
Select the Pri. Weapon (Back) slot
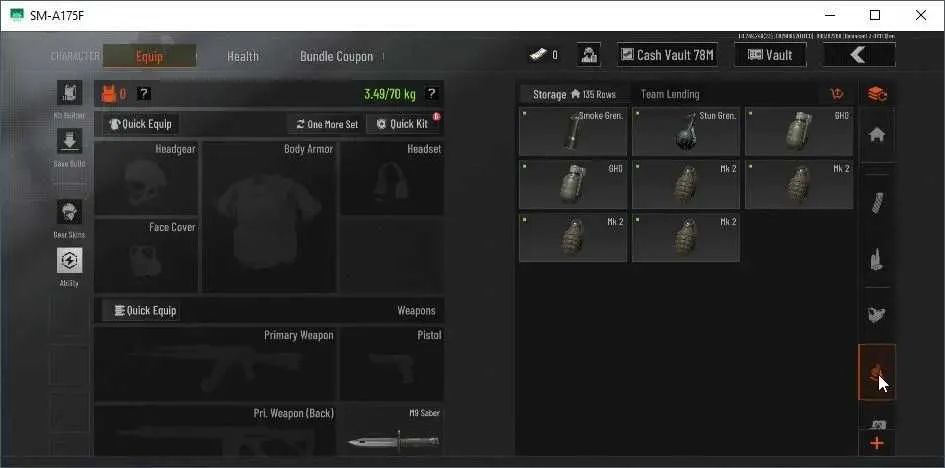216,430
